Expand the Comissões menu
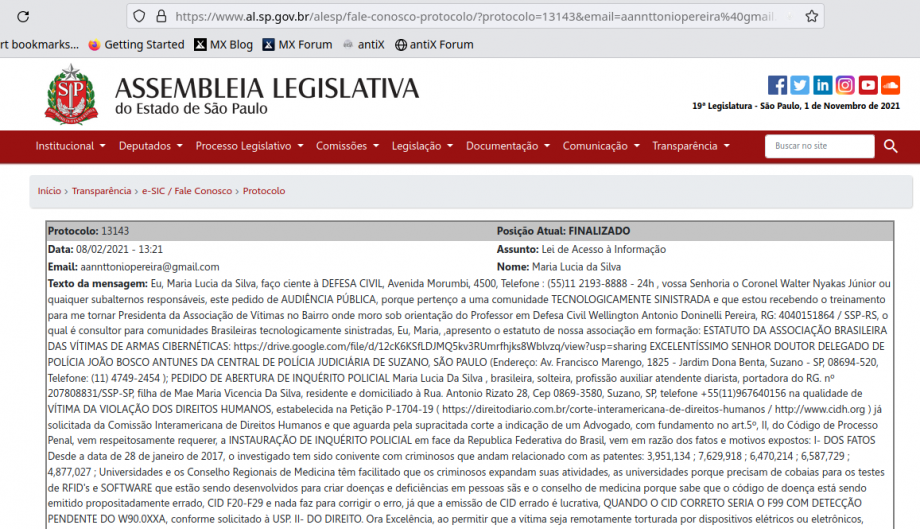The image size is (920, 529). (x=347, y=146)
